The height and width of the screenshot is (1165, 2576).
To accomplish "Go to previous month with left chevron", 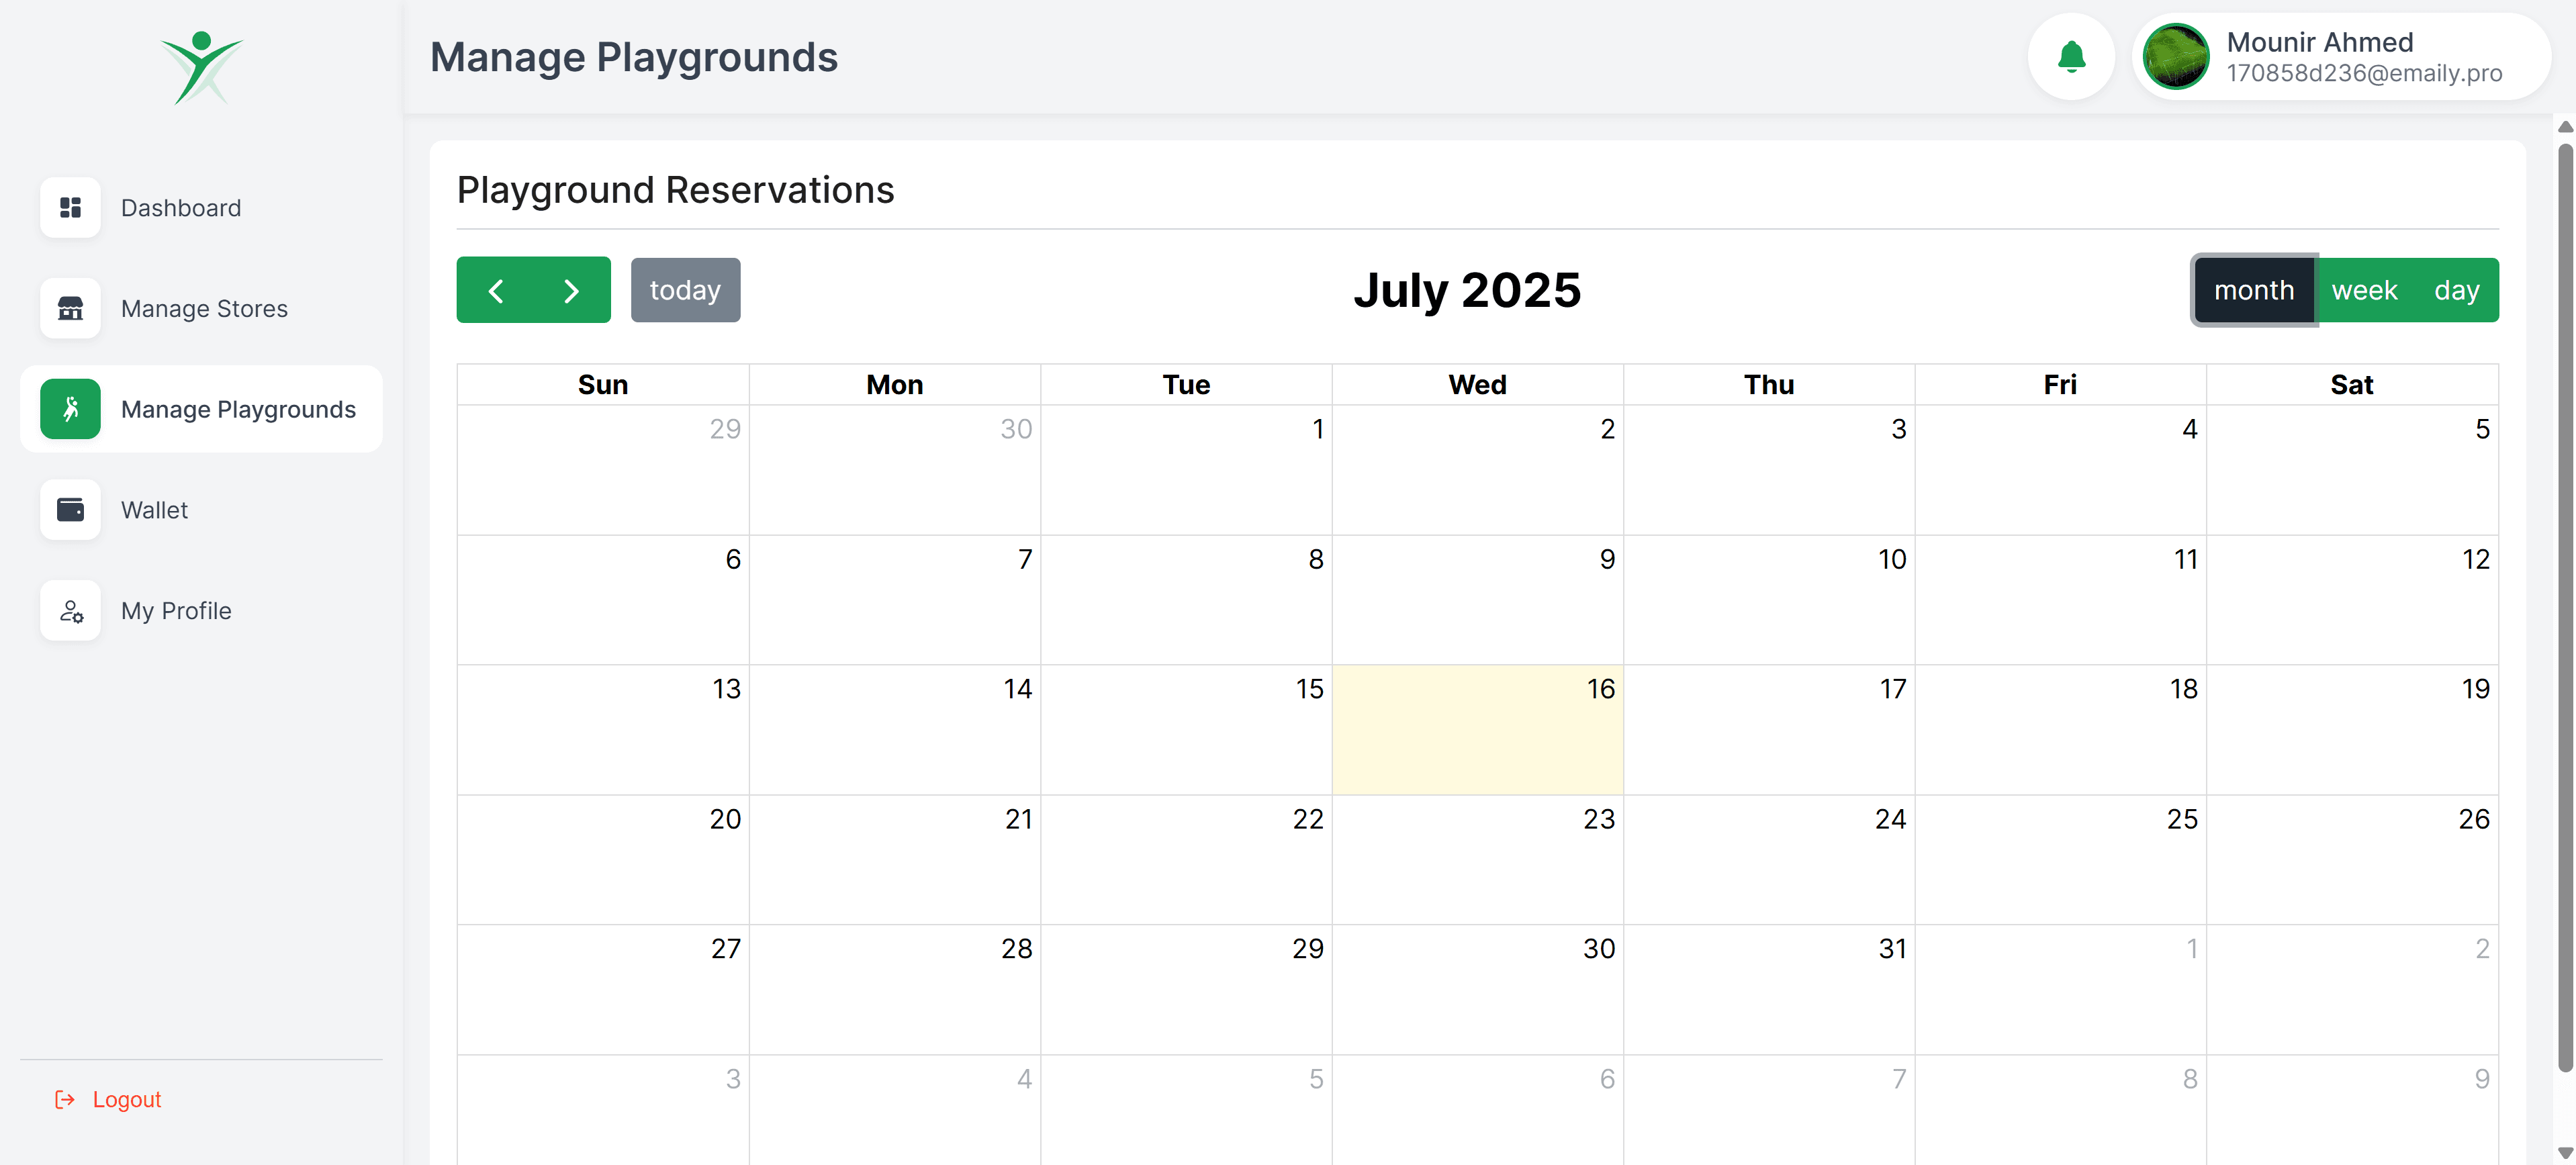I will [496, 290].
